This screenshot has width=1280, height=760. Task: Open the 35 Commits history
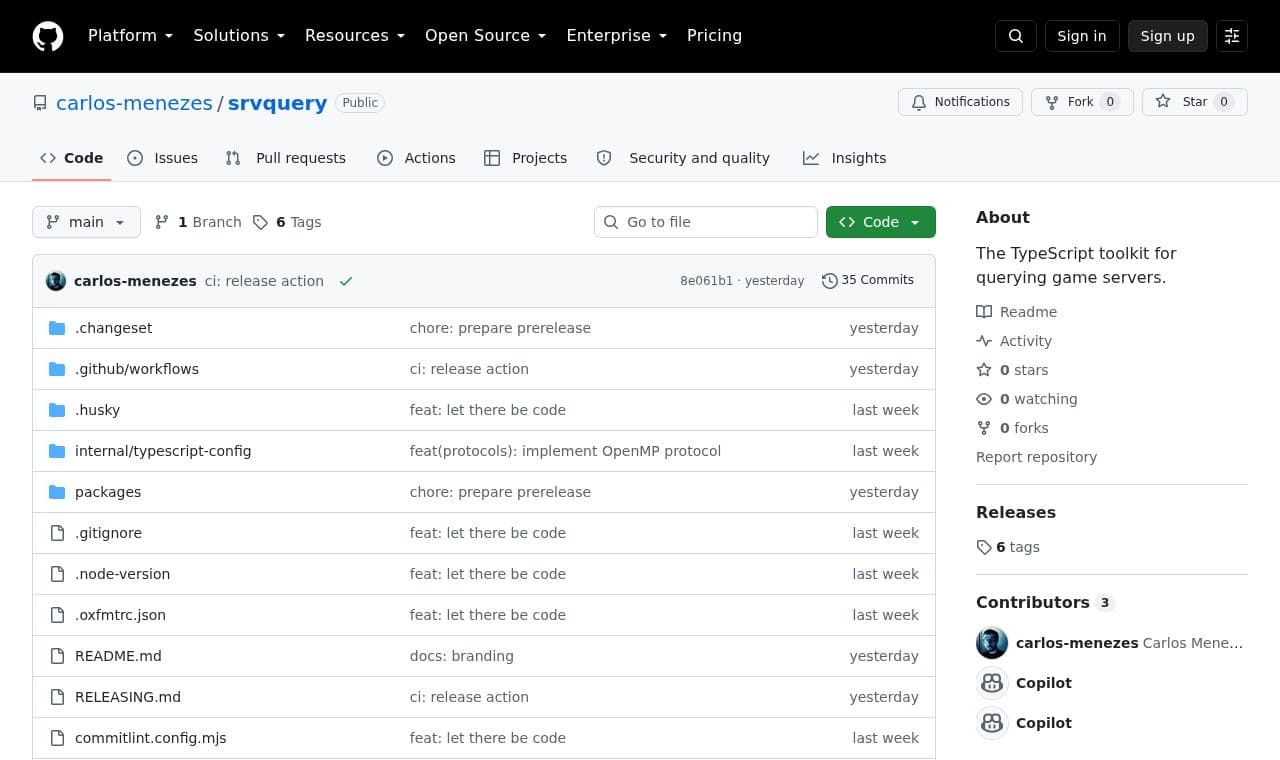pos(868,280)
